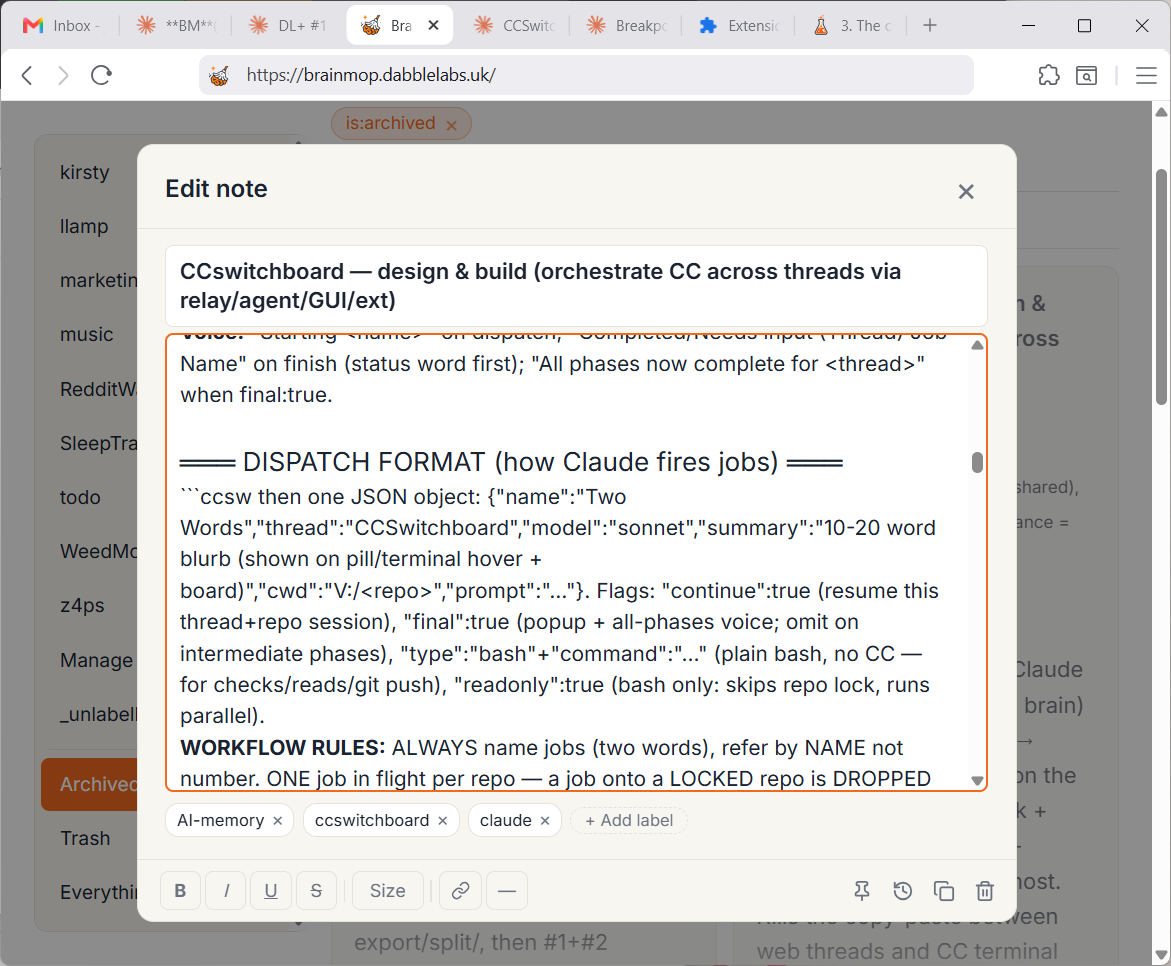This screenshot has width=1171, height=966.
Task: Remove the AI-memory label
Action: (x=278, y=820)
